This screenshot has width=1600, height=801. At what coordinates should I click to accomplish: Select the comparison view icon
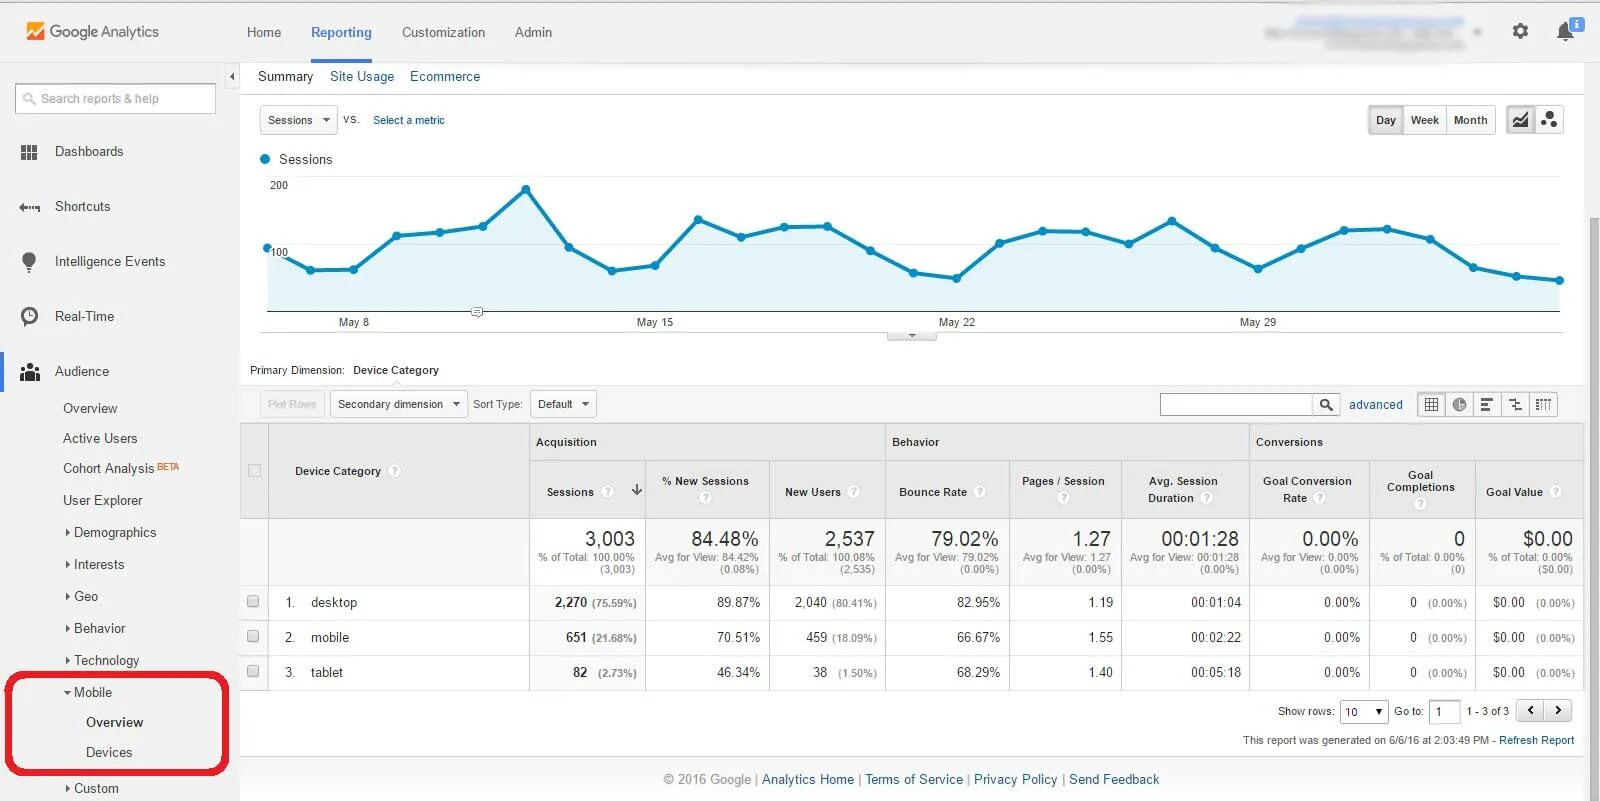[x=1515, y=404]
